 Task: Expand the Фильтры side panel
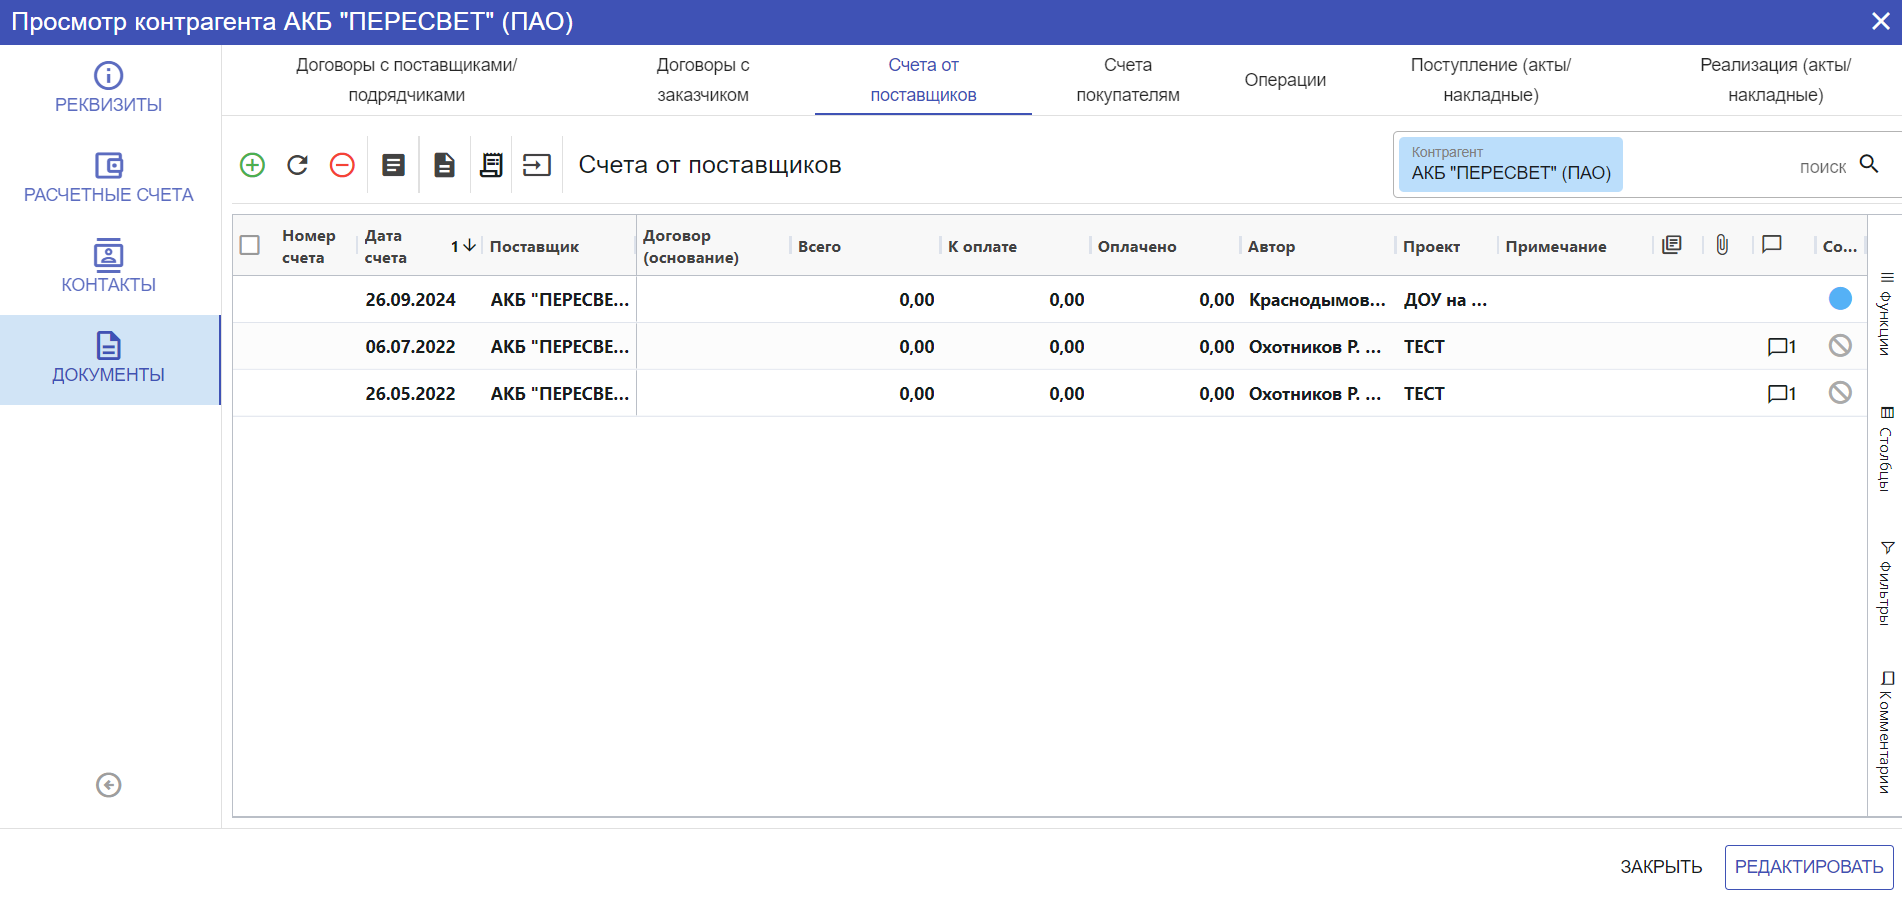1886,583
